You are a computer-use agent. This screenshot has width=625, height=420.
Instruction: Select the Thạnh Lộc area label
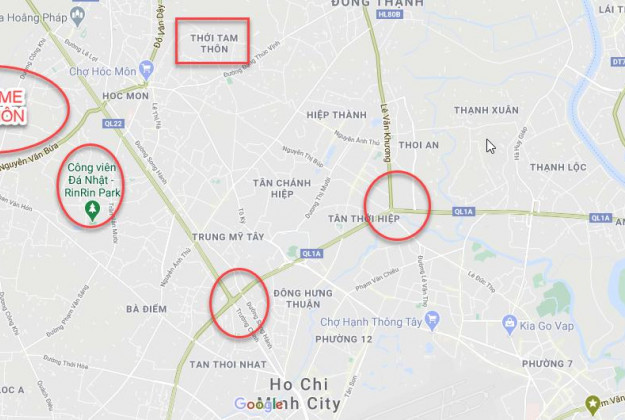coord(558,167)
